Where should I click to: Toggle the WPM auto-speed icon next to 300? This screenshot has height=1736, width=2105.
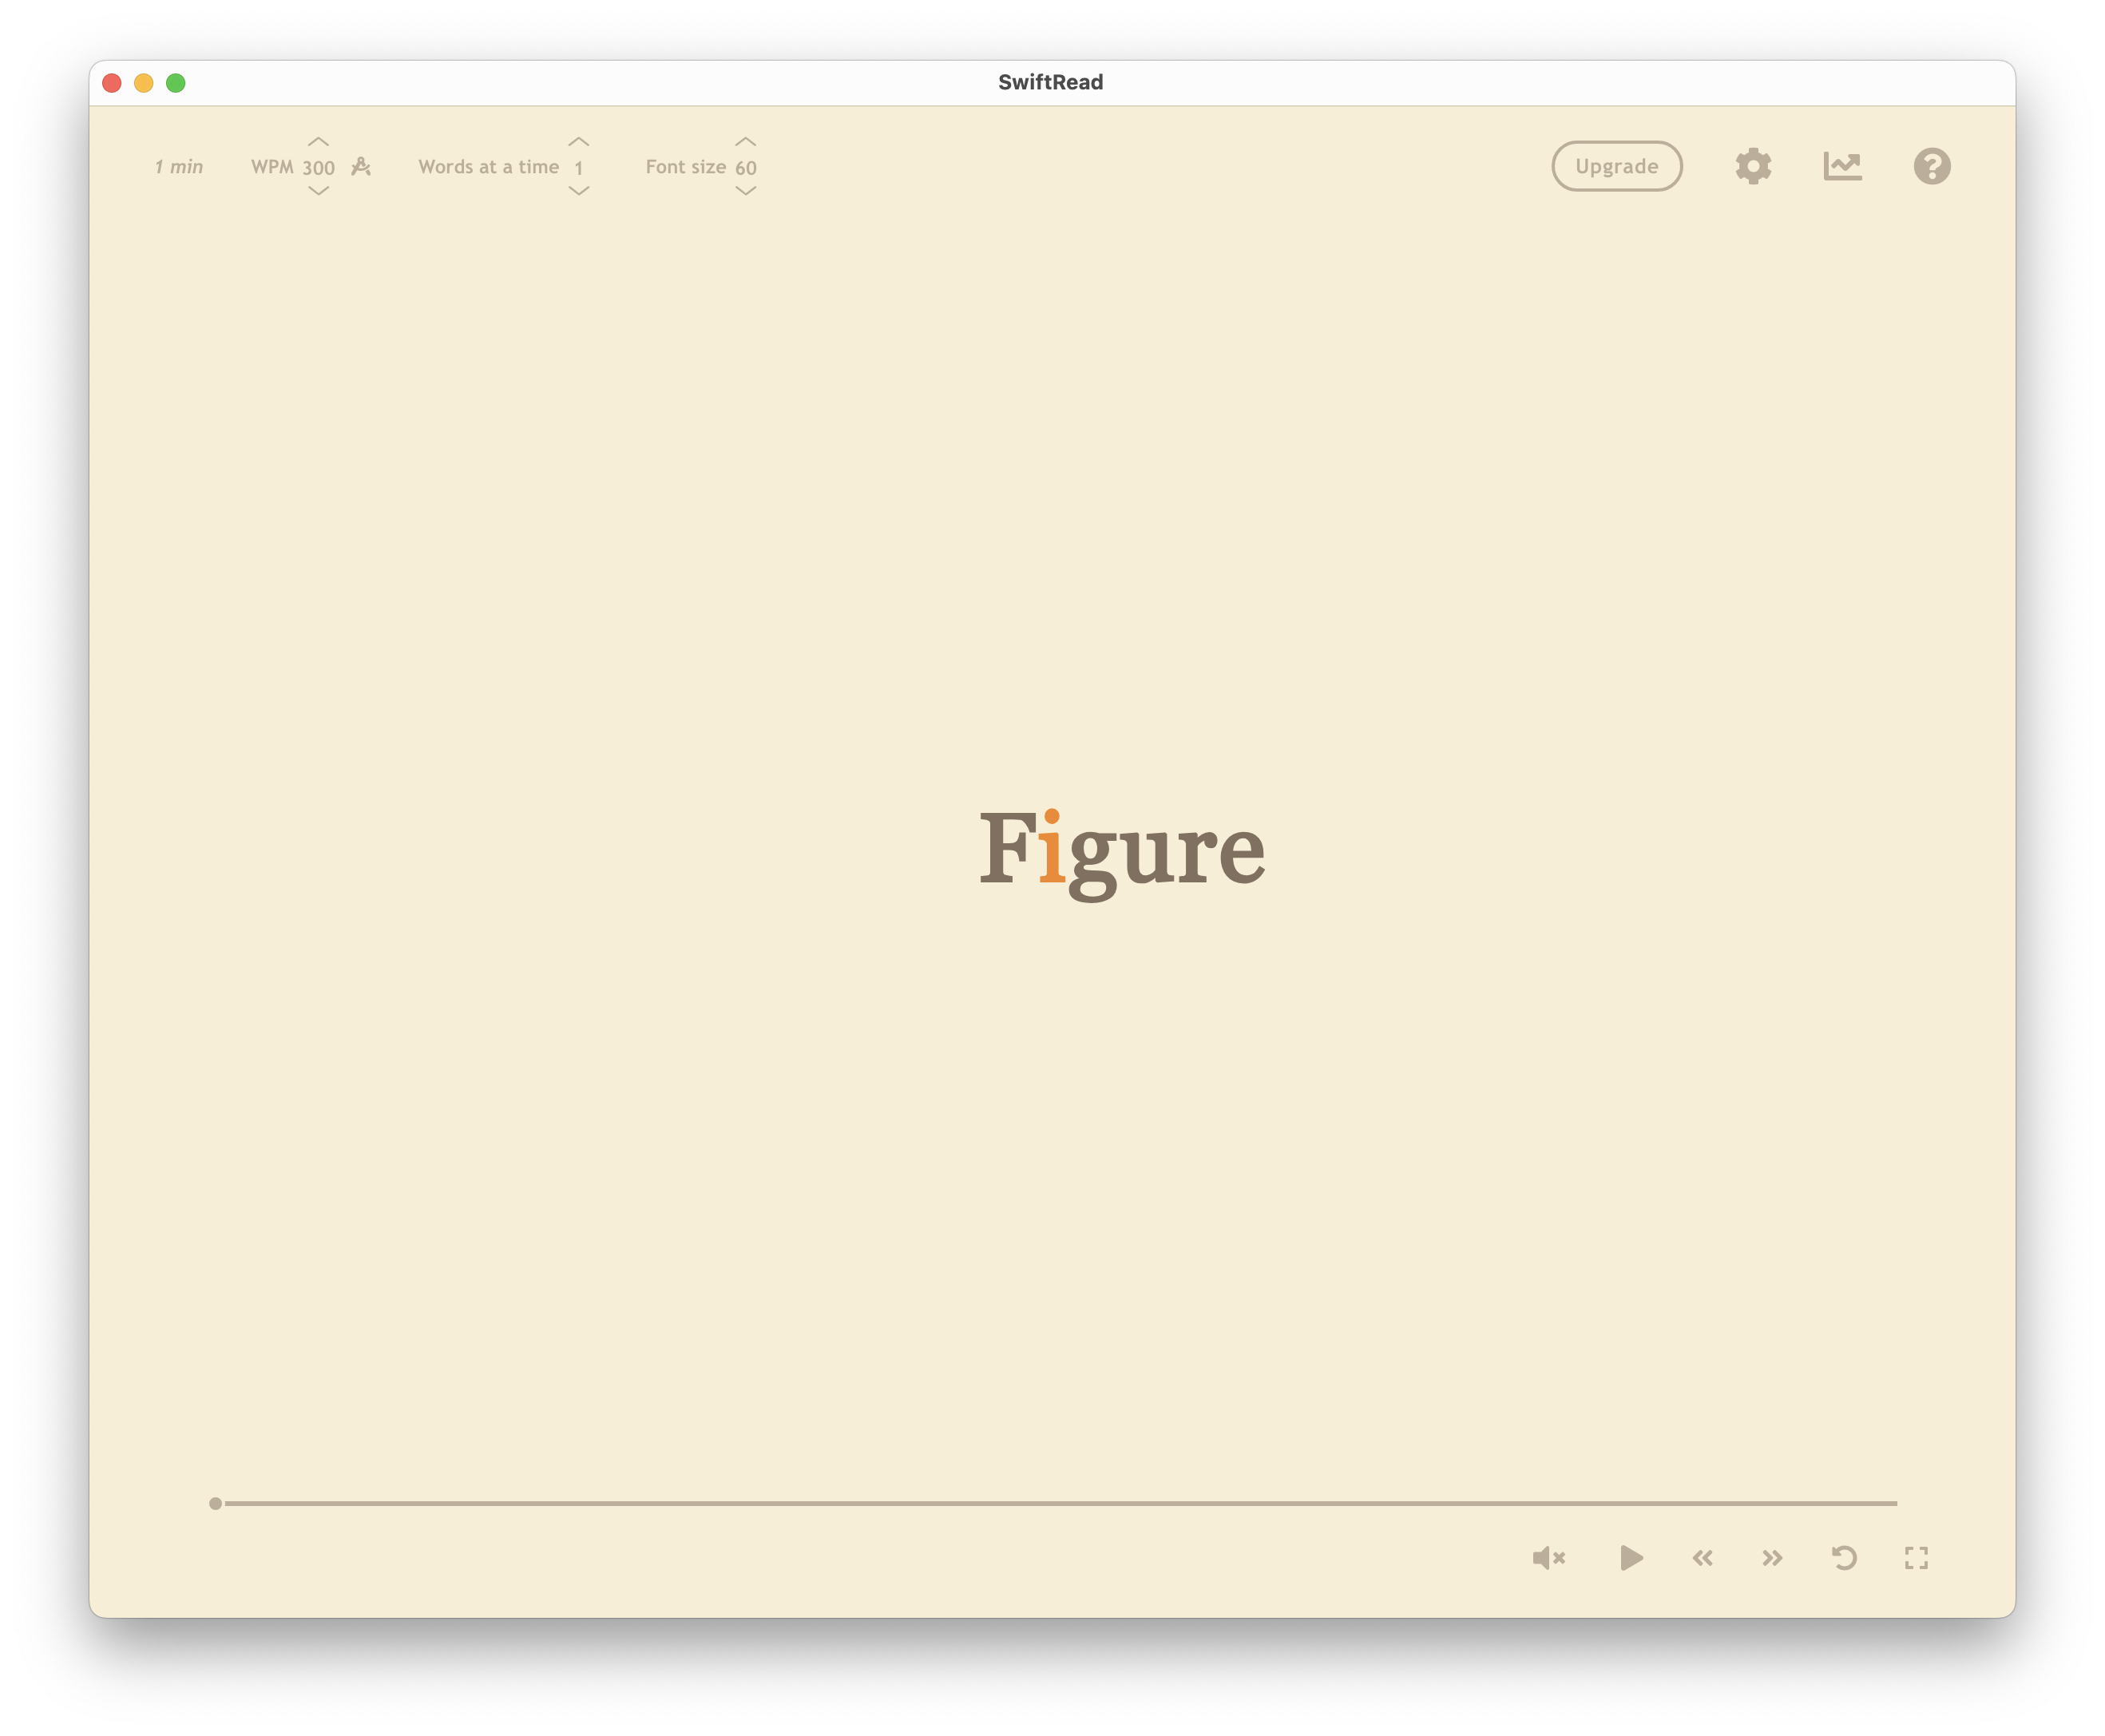click(361, 167)
